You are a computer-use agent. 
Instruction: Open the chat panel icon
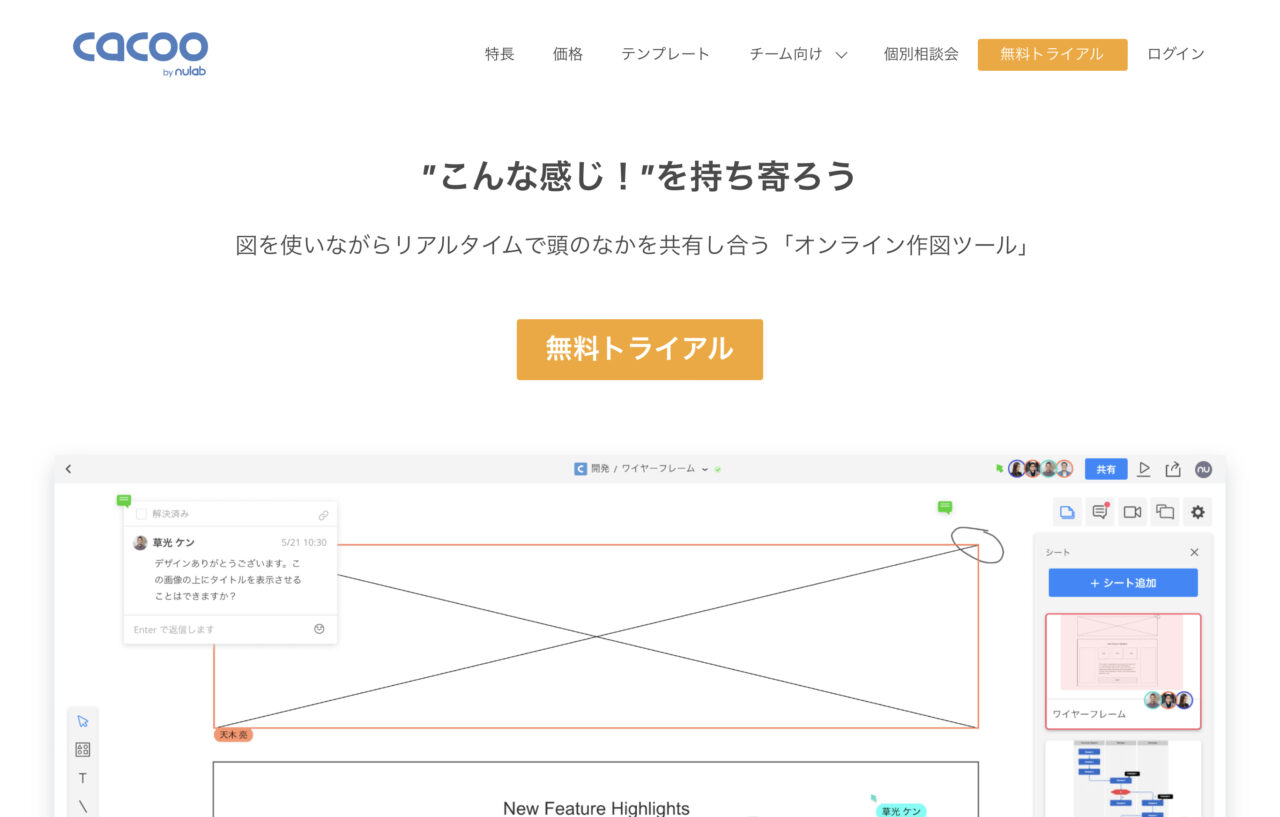point(1165,512)
